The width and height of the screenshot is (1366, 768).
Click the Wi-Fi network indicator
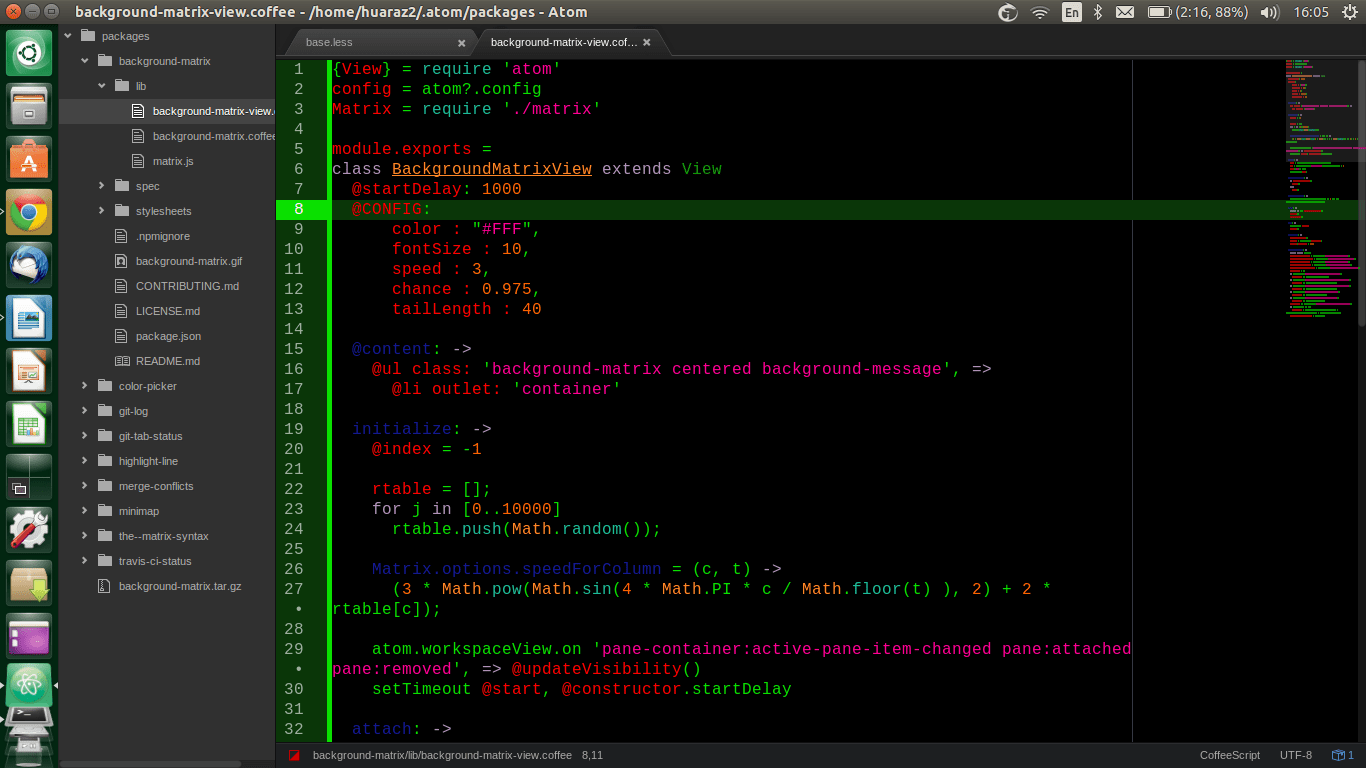pyautogui.click(x=1040, y=13)
